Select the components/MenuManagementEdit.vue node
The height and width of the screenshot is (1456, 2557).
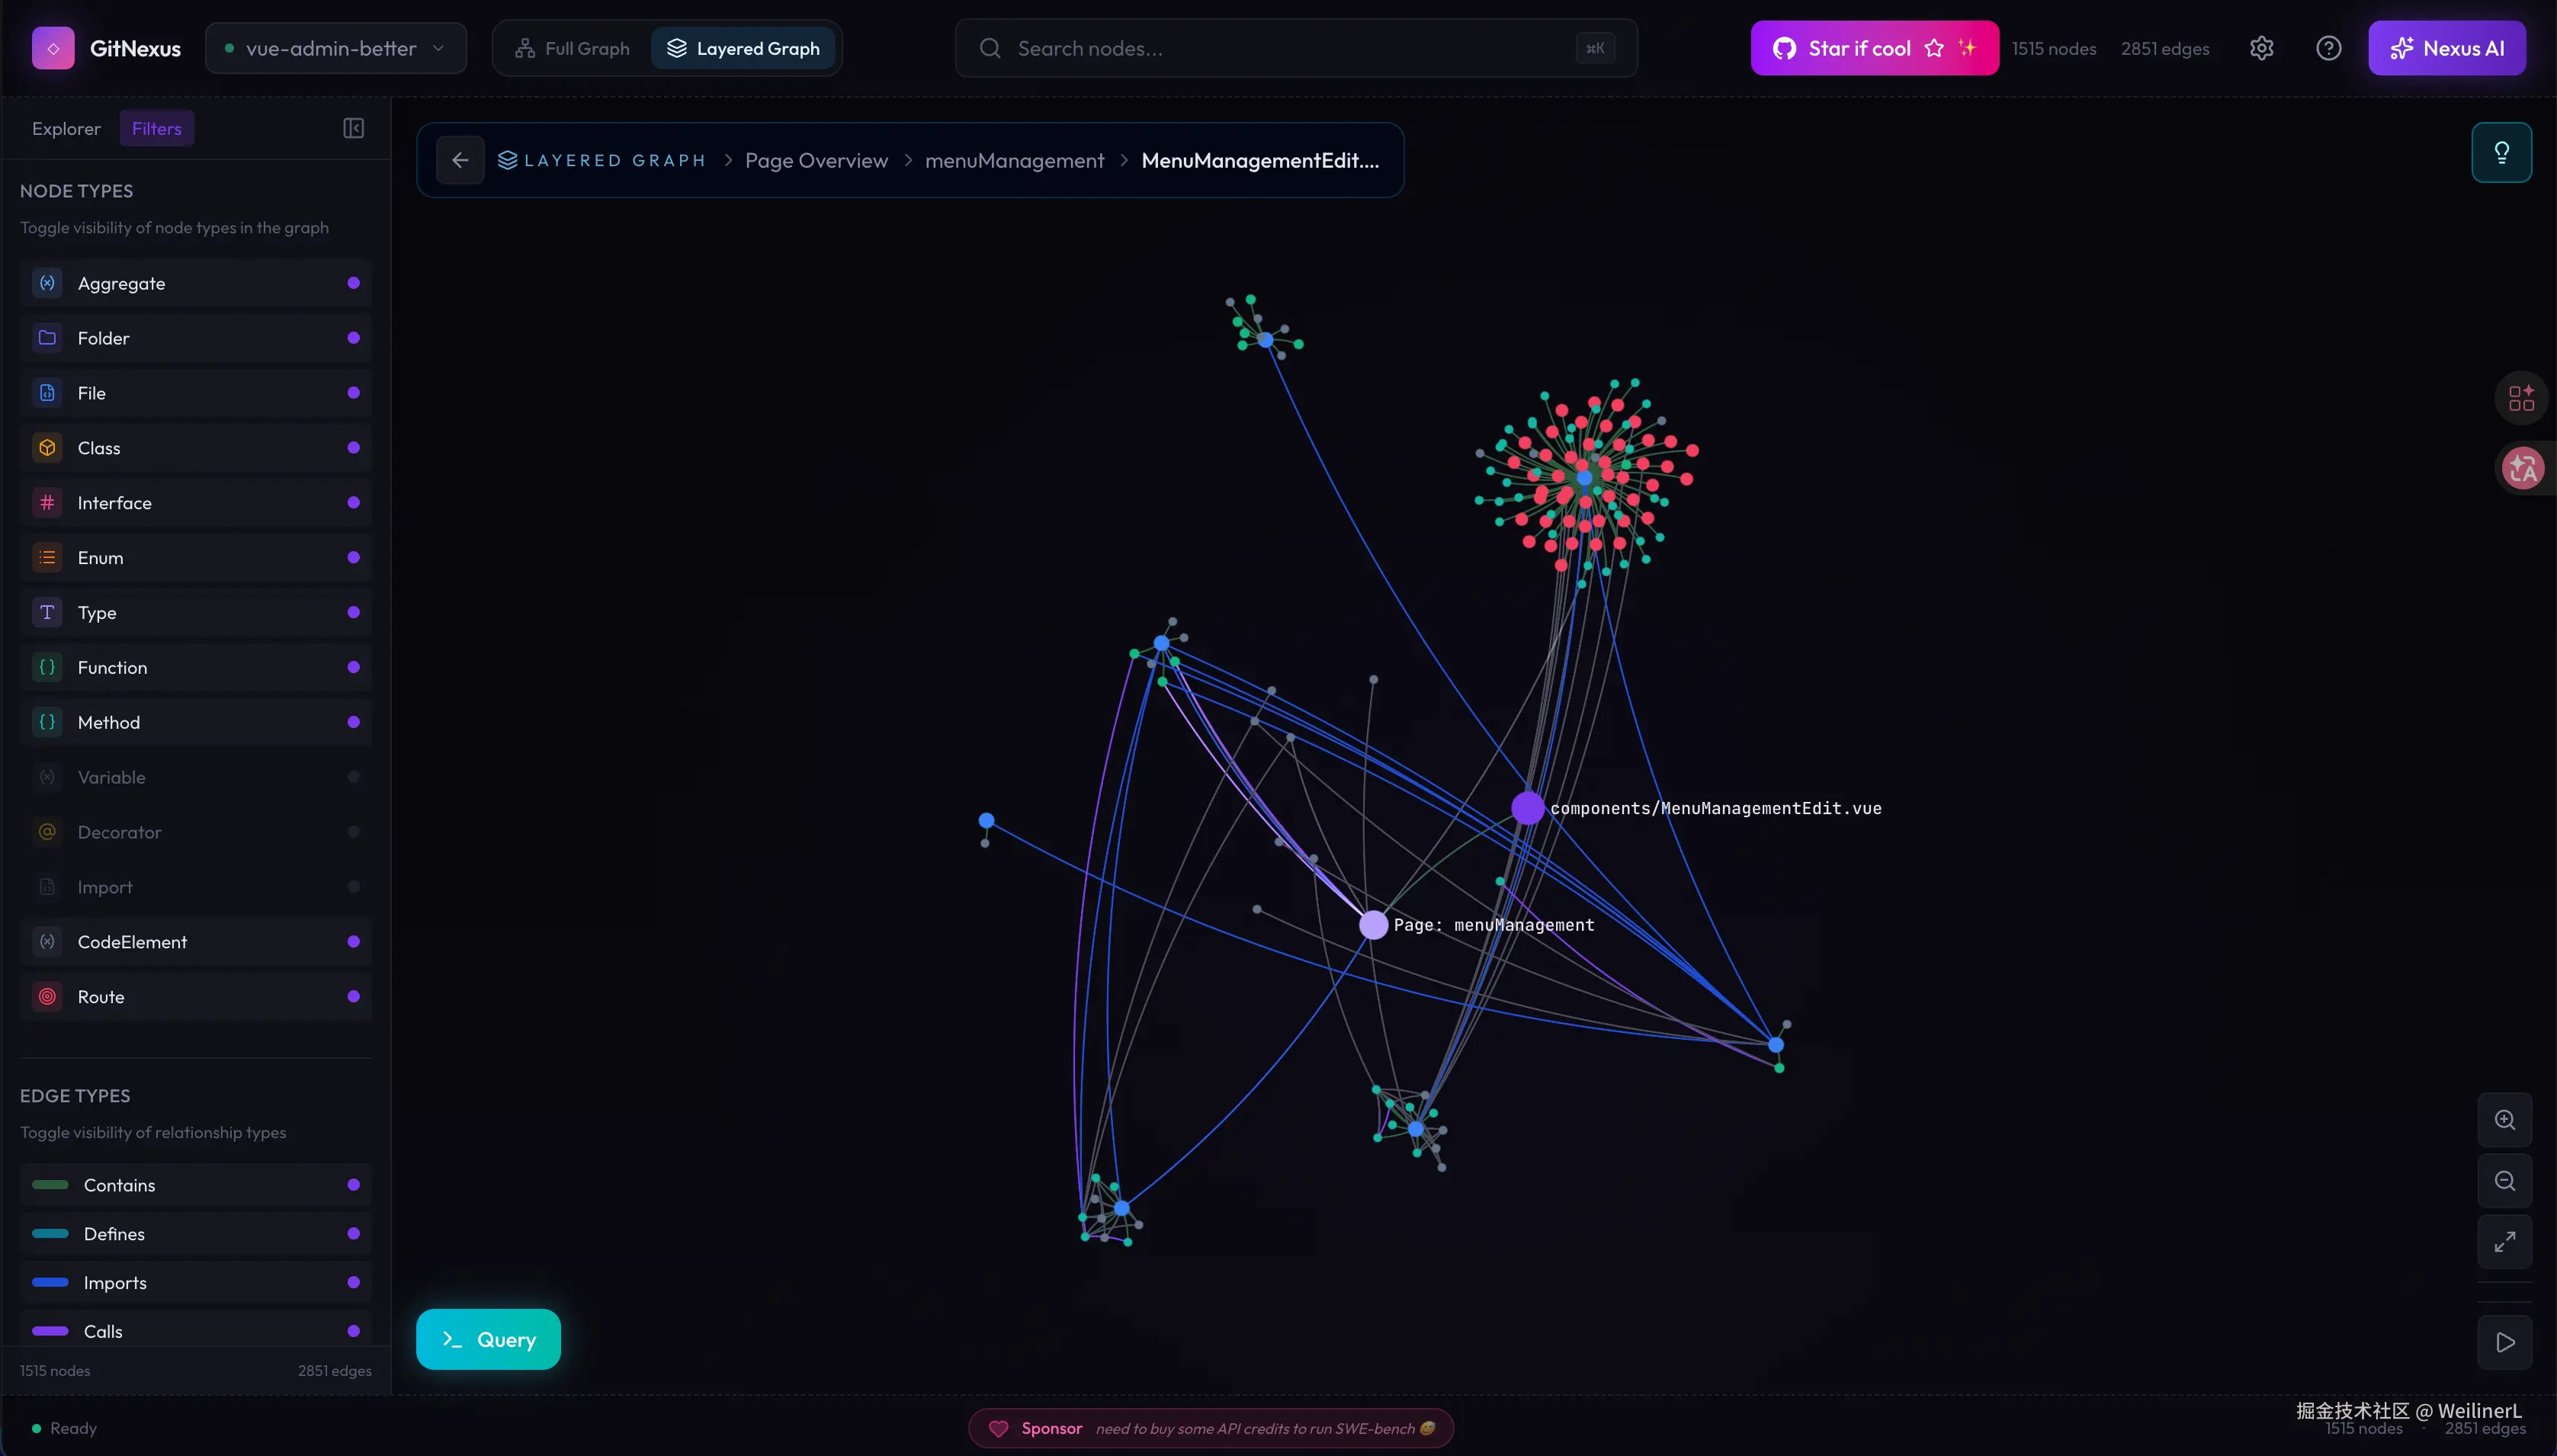point(1528,808)
